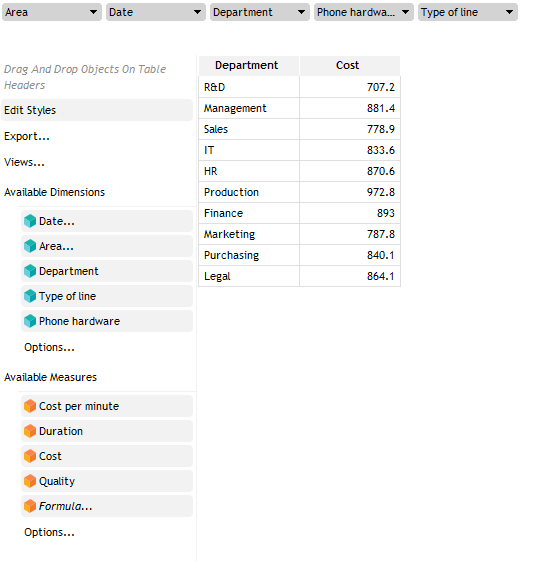
Task: Open the Date filter dropdown
Action: [156, 12]
